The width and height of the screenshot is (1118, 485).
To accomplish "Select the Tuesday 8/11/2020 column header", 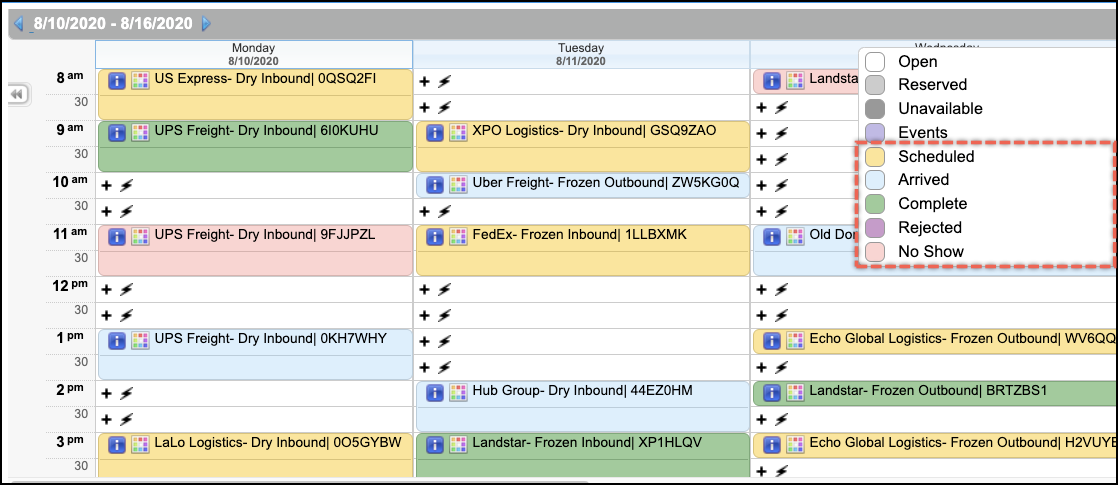I will (x=581, y=54).
